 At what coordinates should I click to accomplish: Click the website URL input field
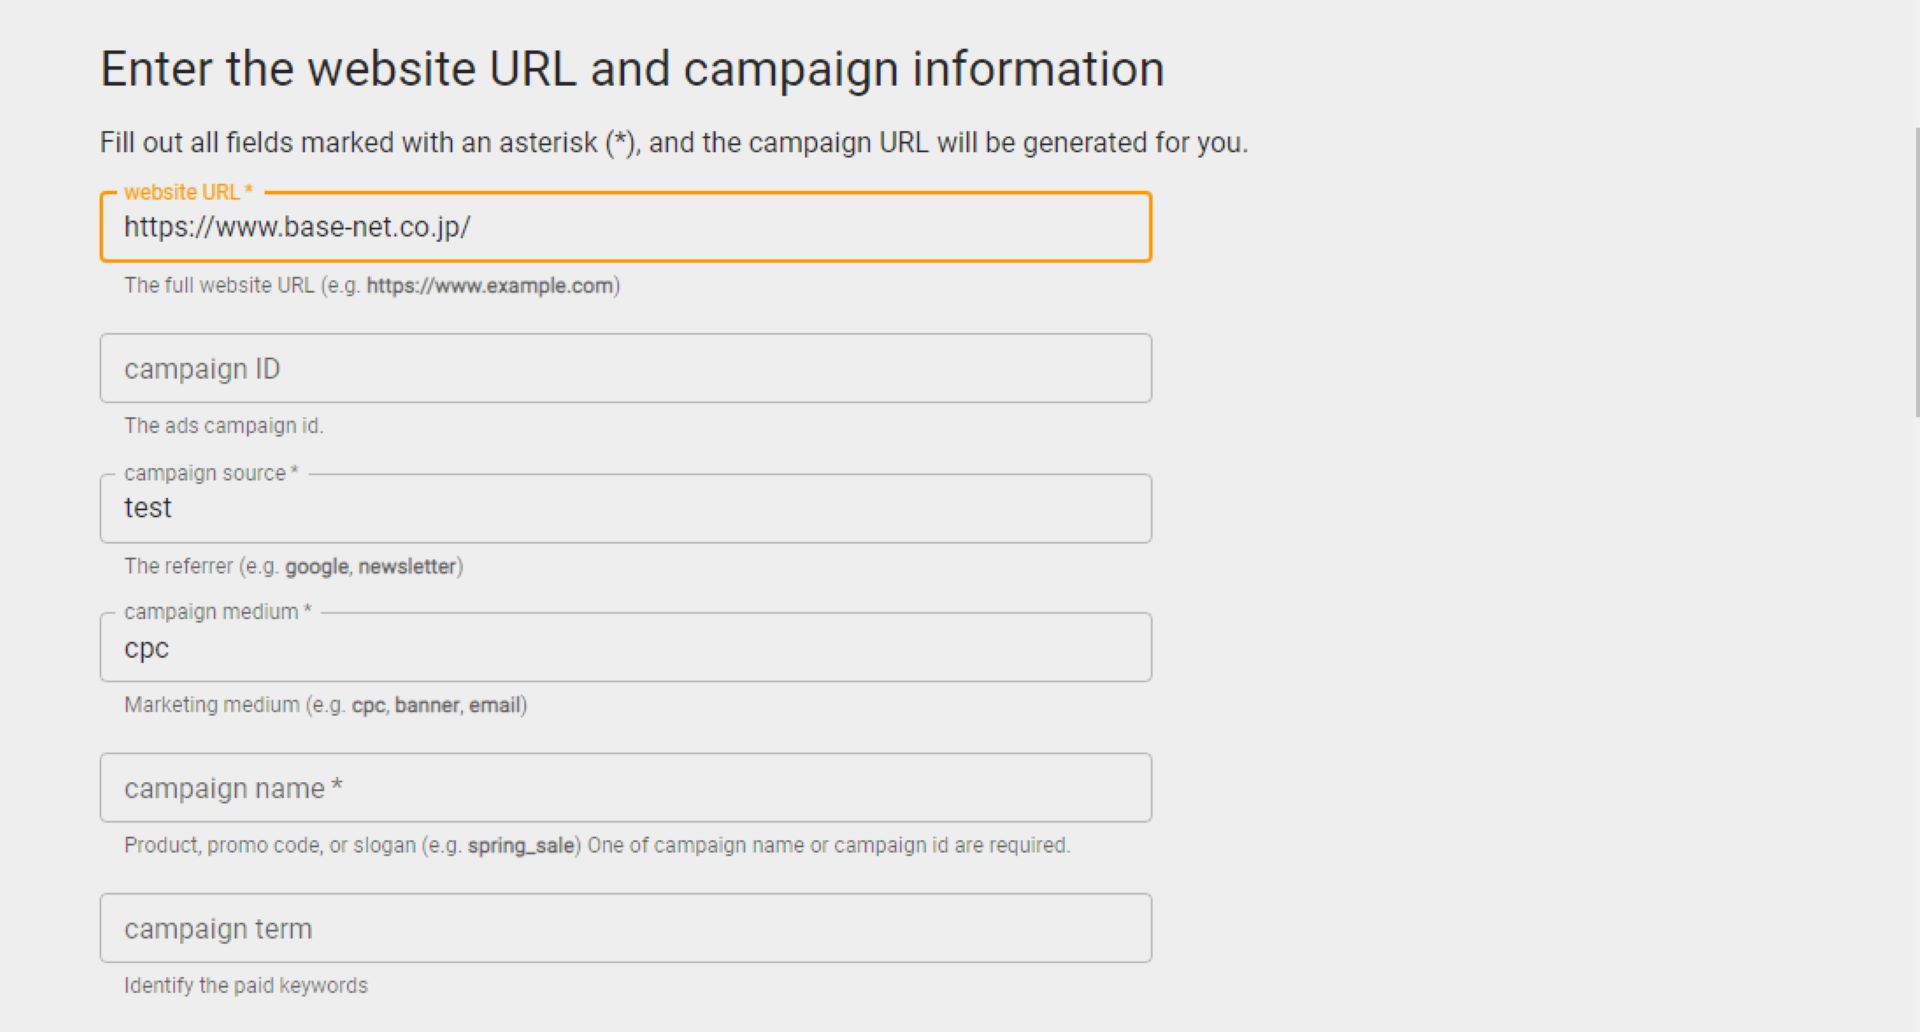tap(625, 228)
